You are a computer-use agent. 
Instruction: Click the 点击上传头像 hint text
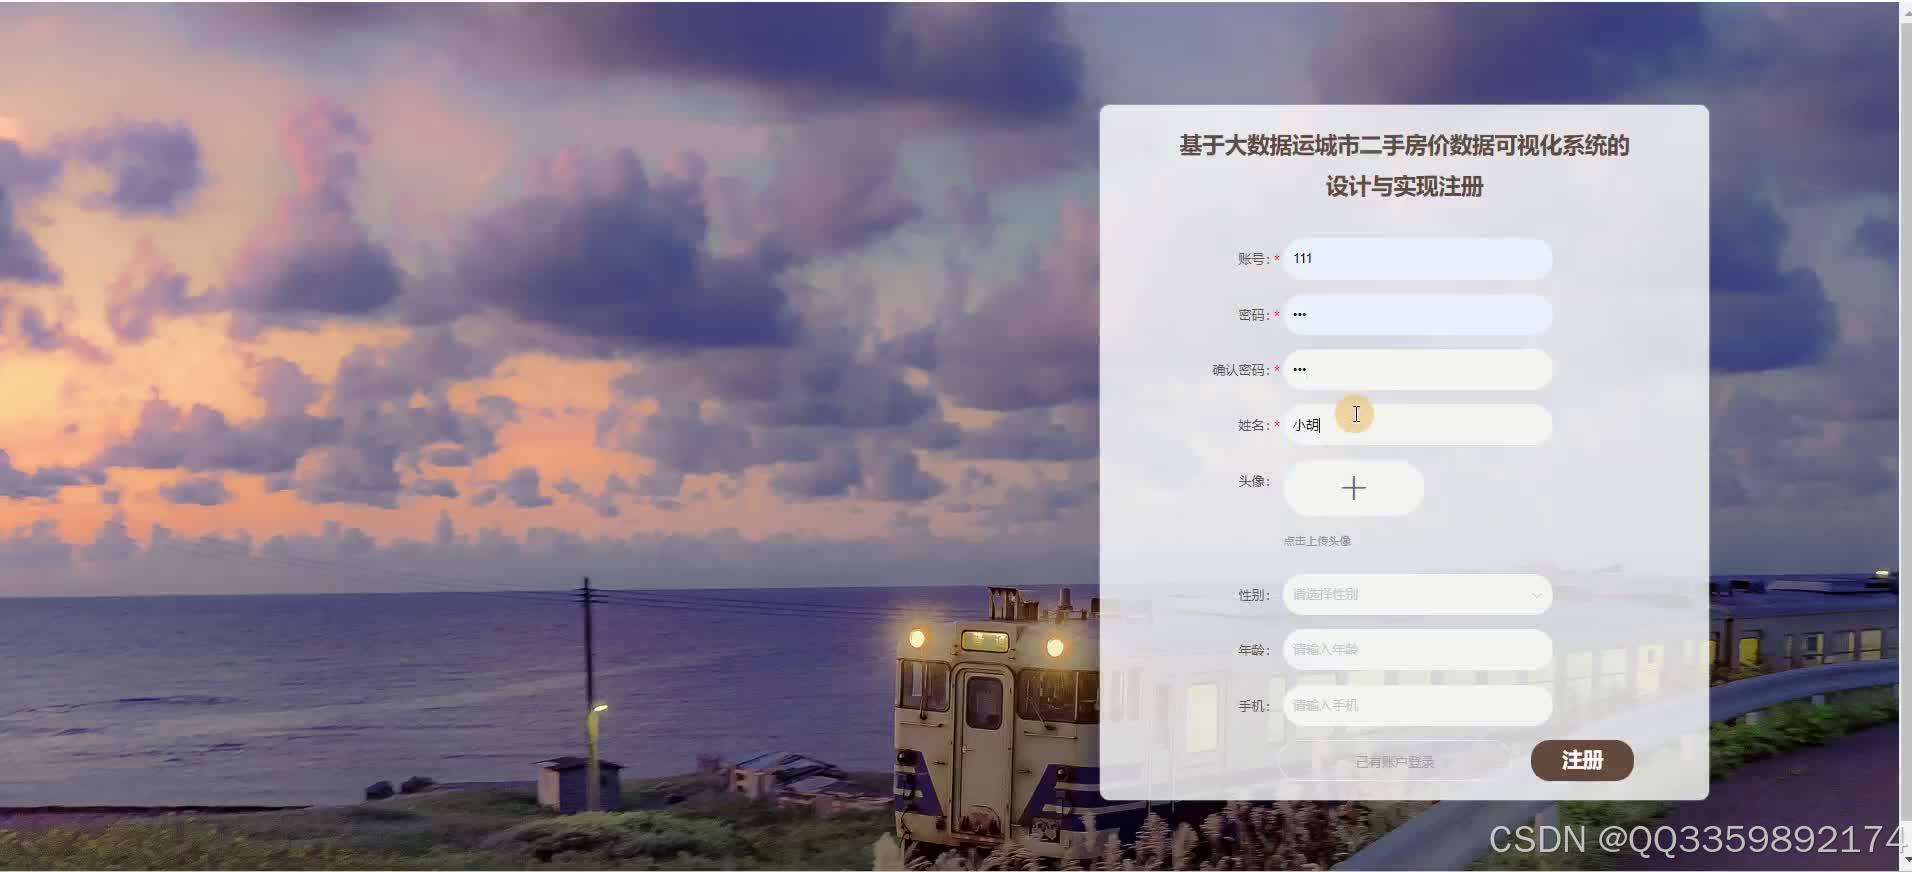click(x=1317, y=541)
